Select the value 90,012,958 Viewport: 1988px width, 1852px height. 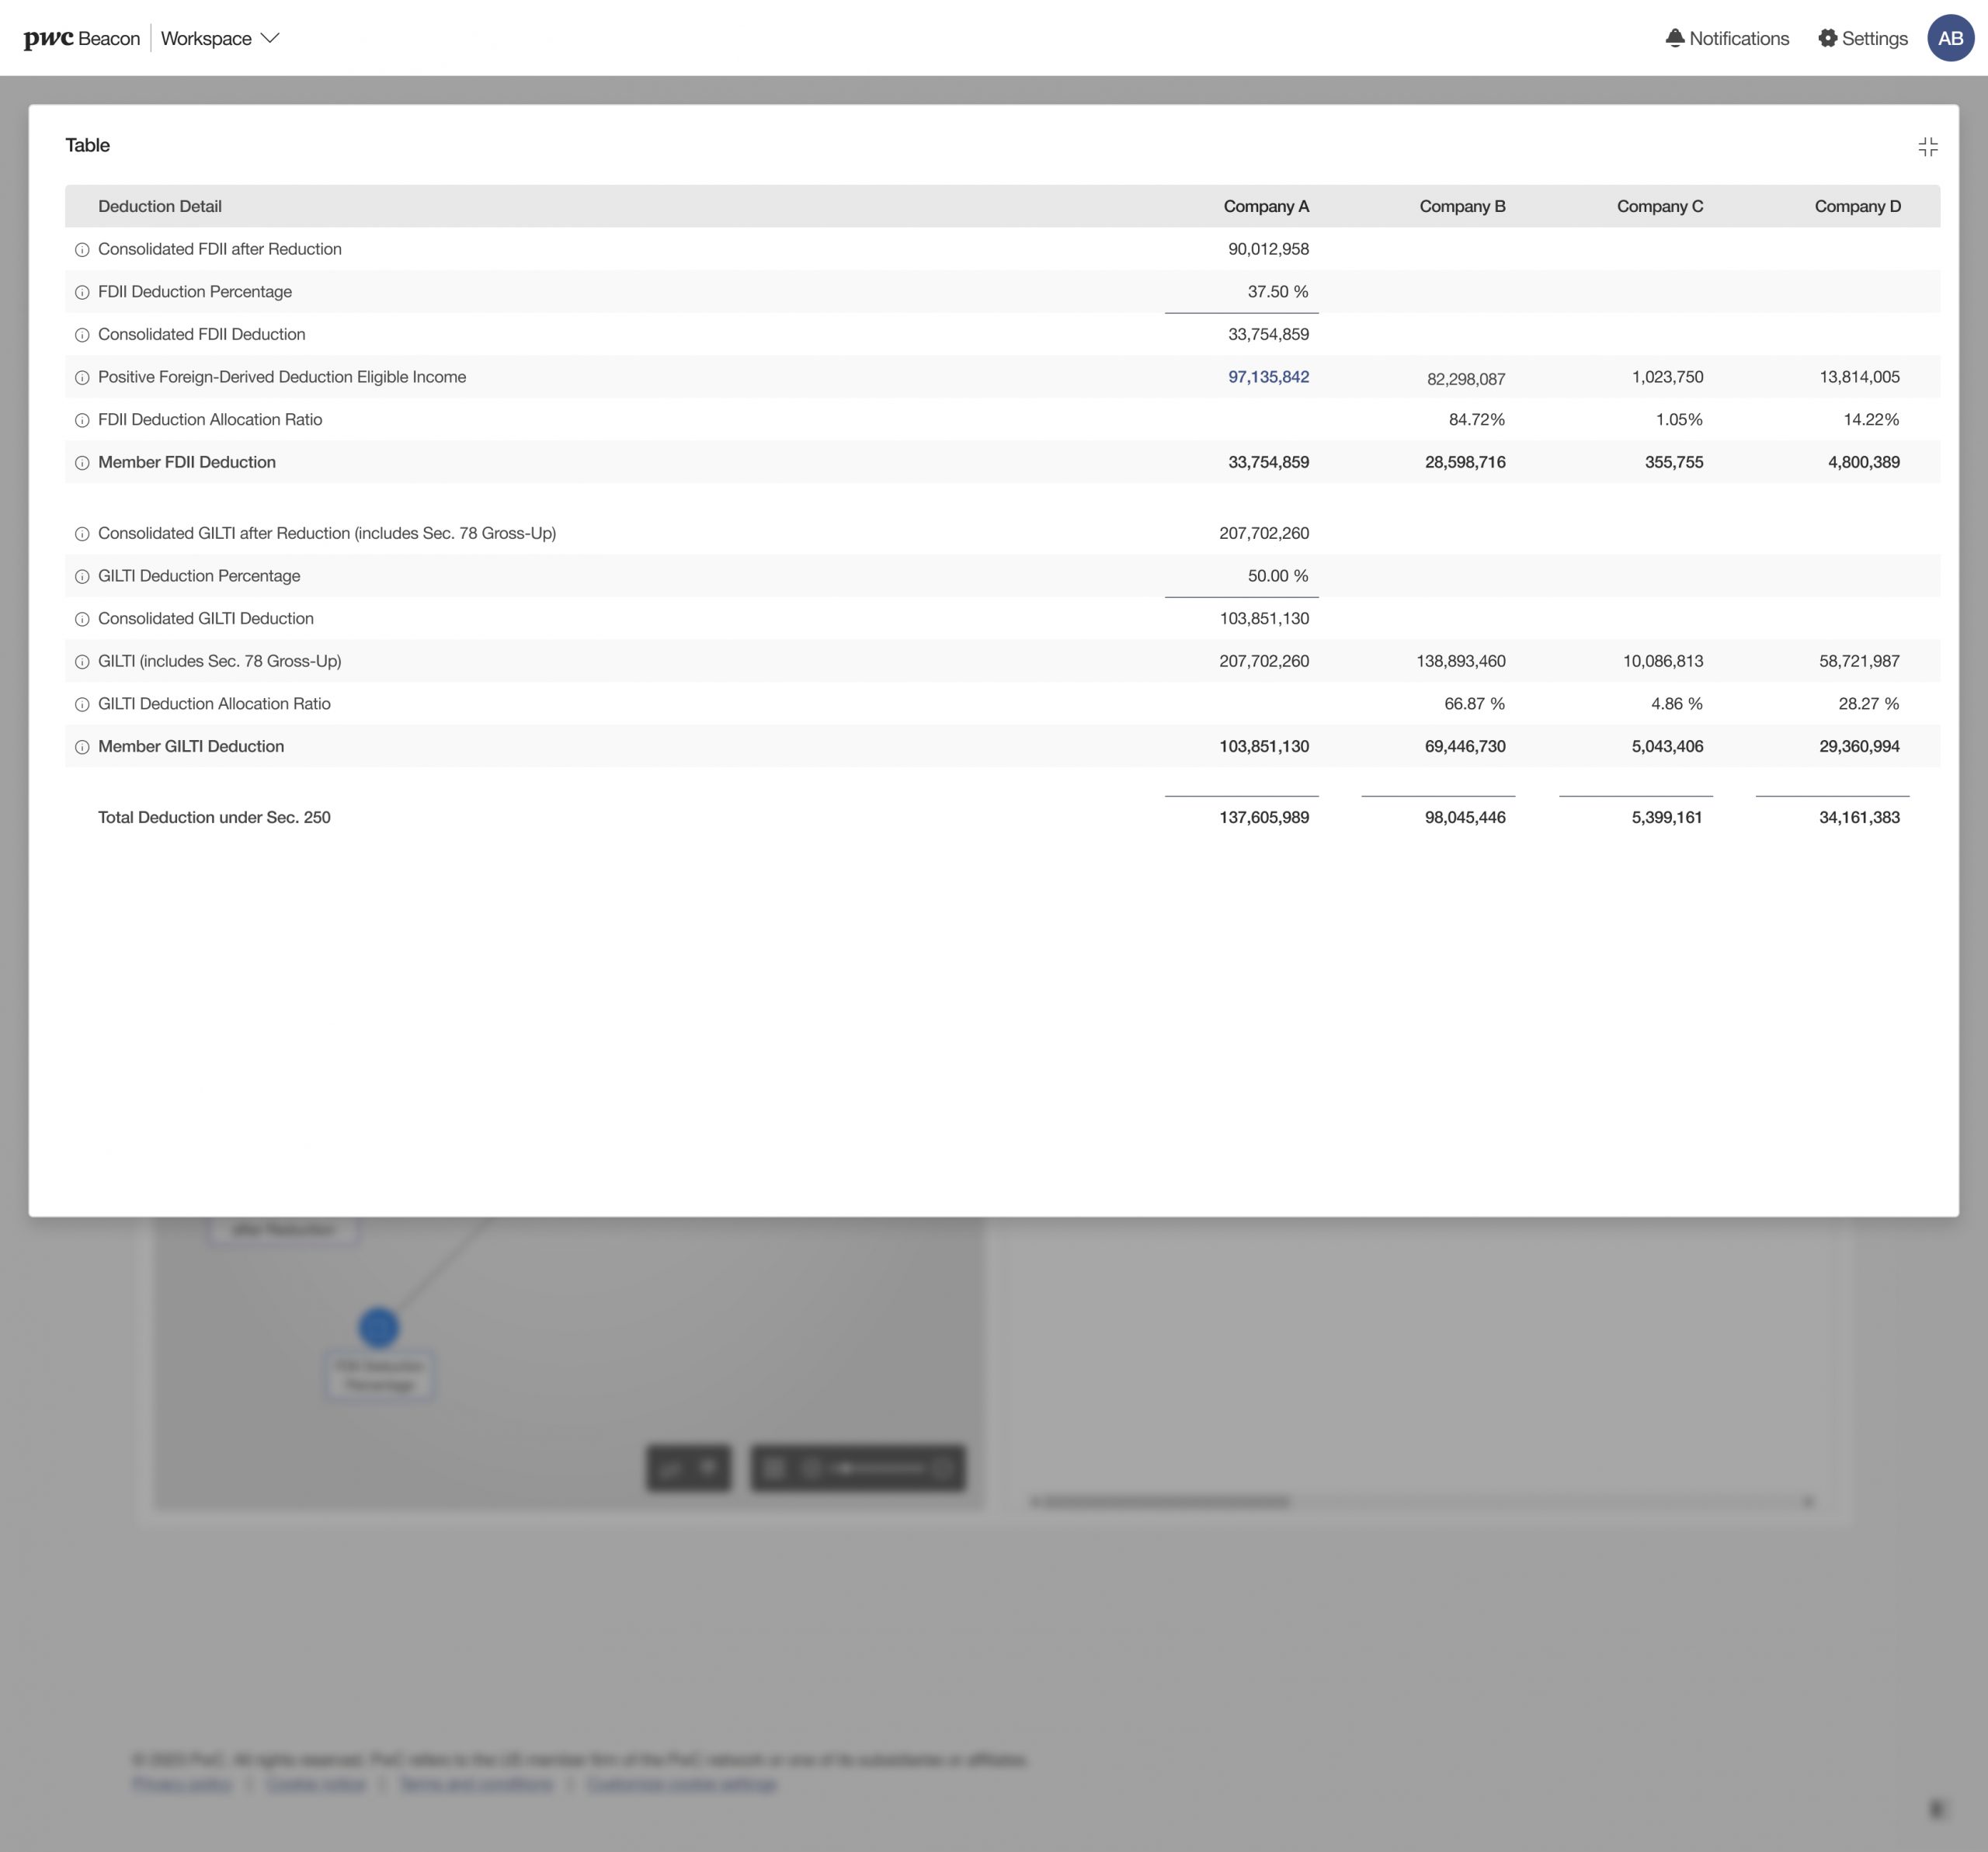coord(1268,249)
